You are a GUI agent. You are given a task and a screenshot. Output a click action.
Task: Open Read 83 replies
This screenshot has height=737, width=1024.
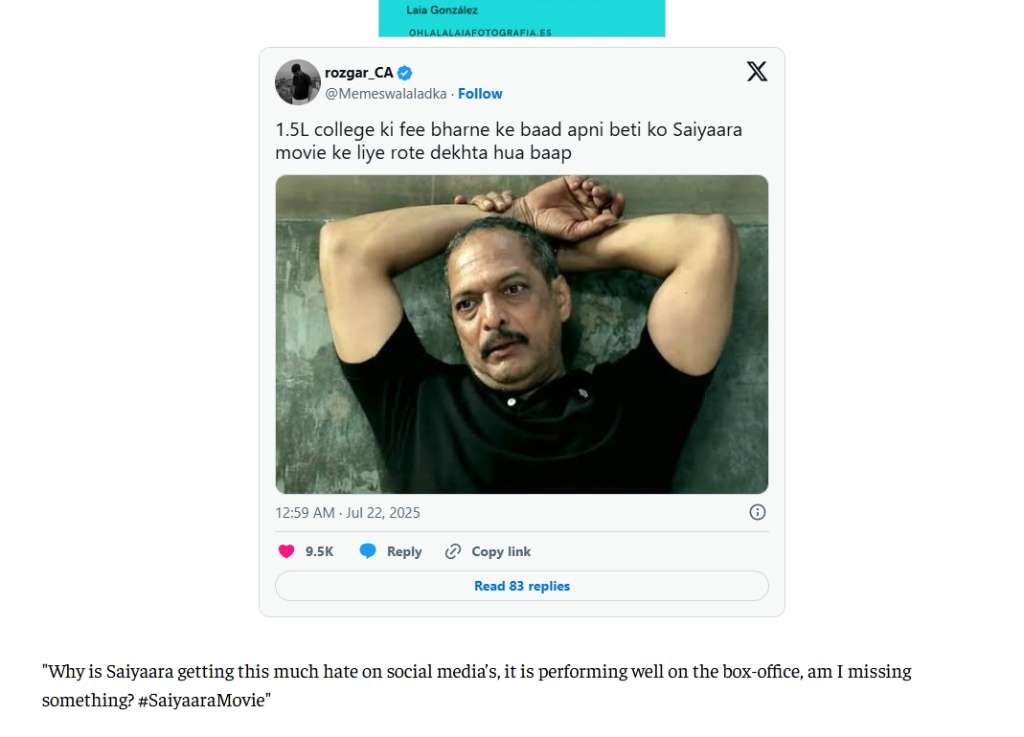(521, 586)
